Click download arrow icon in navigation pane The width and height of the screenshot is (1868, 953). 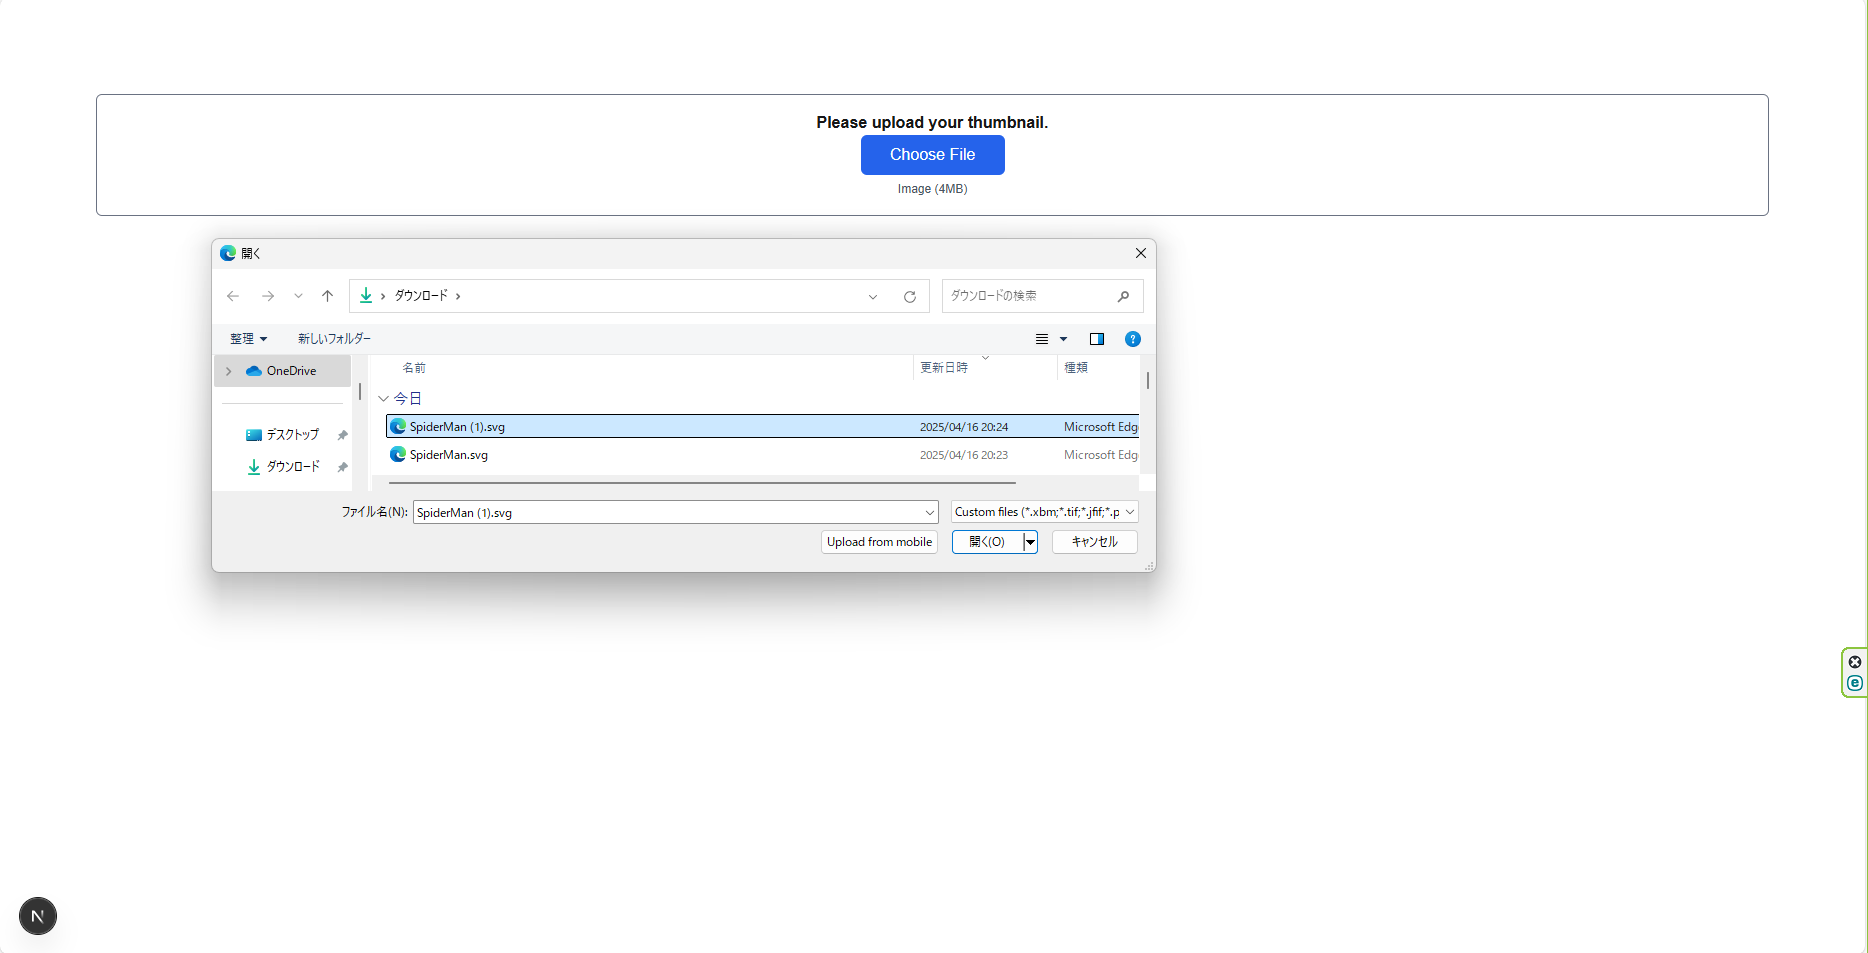coord(254,467)
